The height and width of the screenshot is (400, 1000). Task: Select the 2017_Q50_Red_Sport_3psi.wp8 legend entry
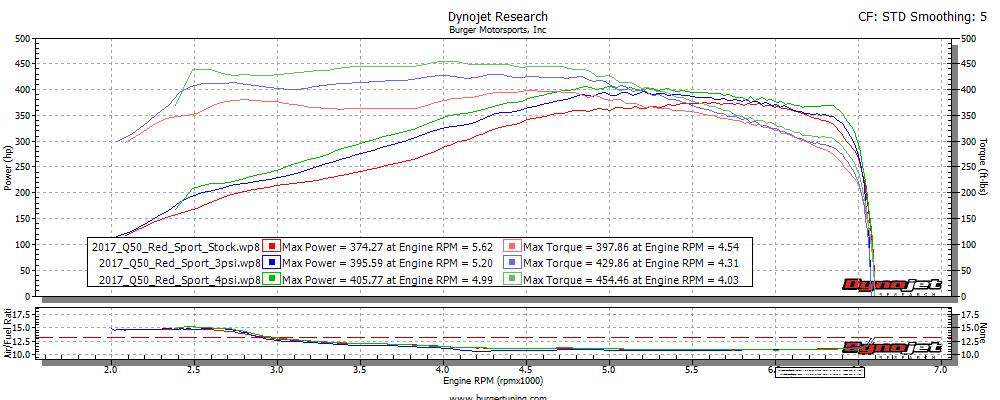pyautogui.click(x=179, y=263)
